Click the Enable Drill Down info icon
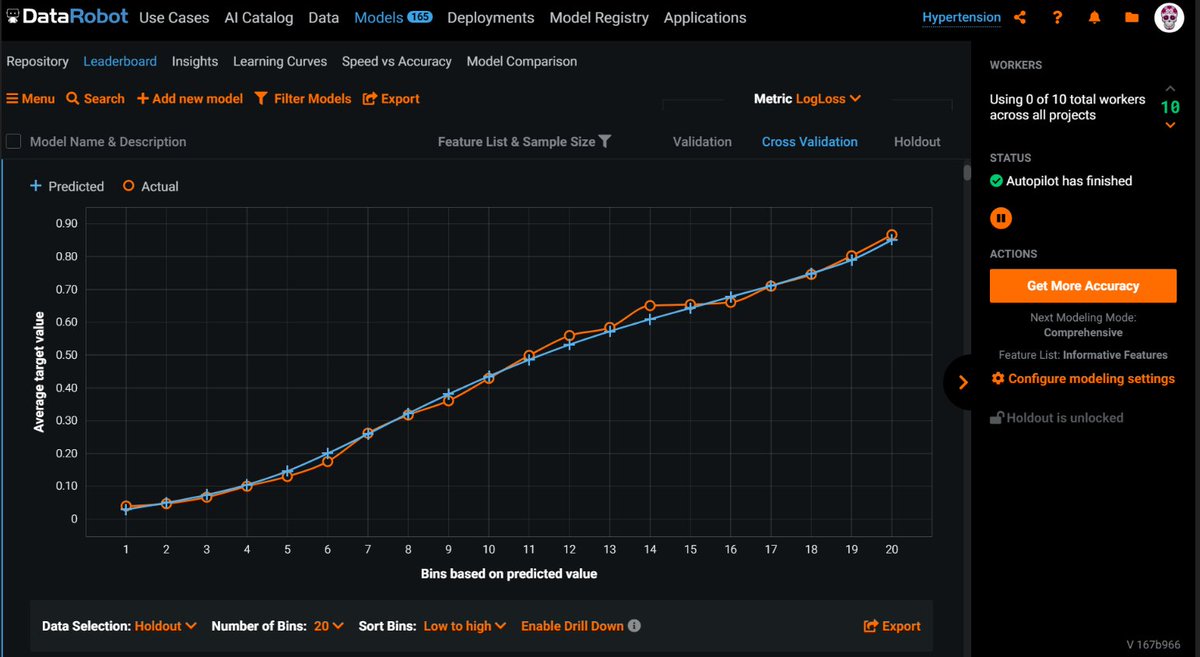This screenshot has width=1200, height=657. coord(634,626)
